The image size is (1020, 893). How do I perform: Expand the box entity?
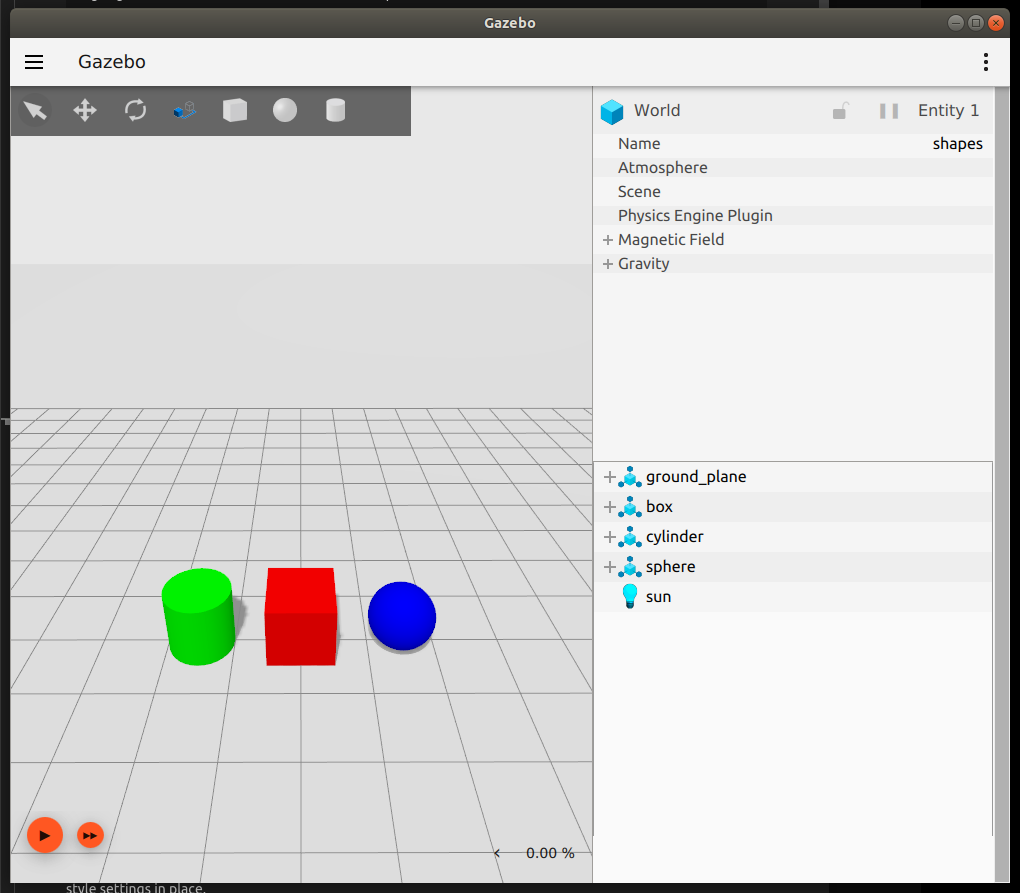610,507
